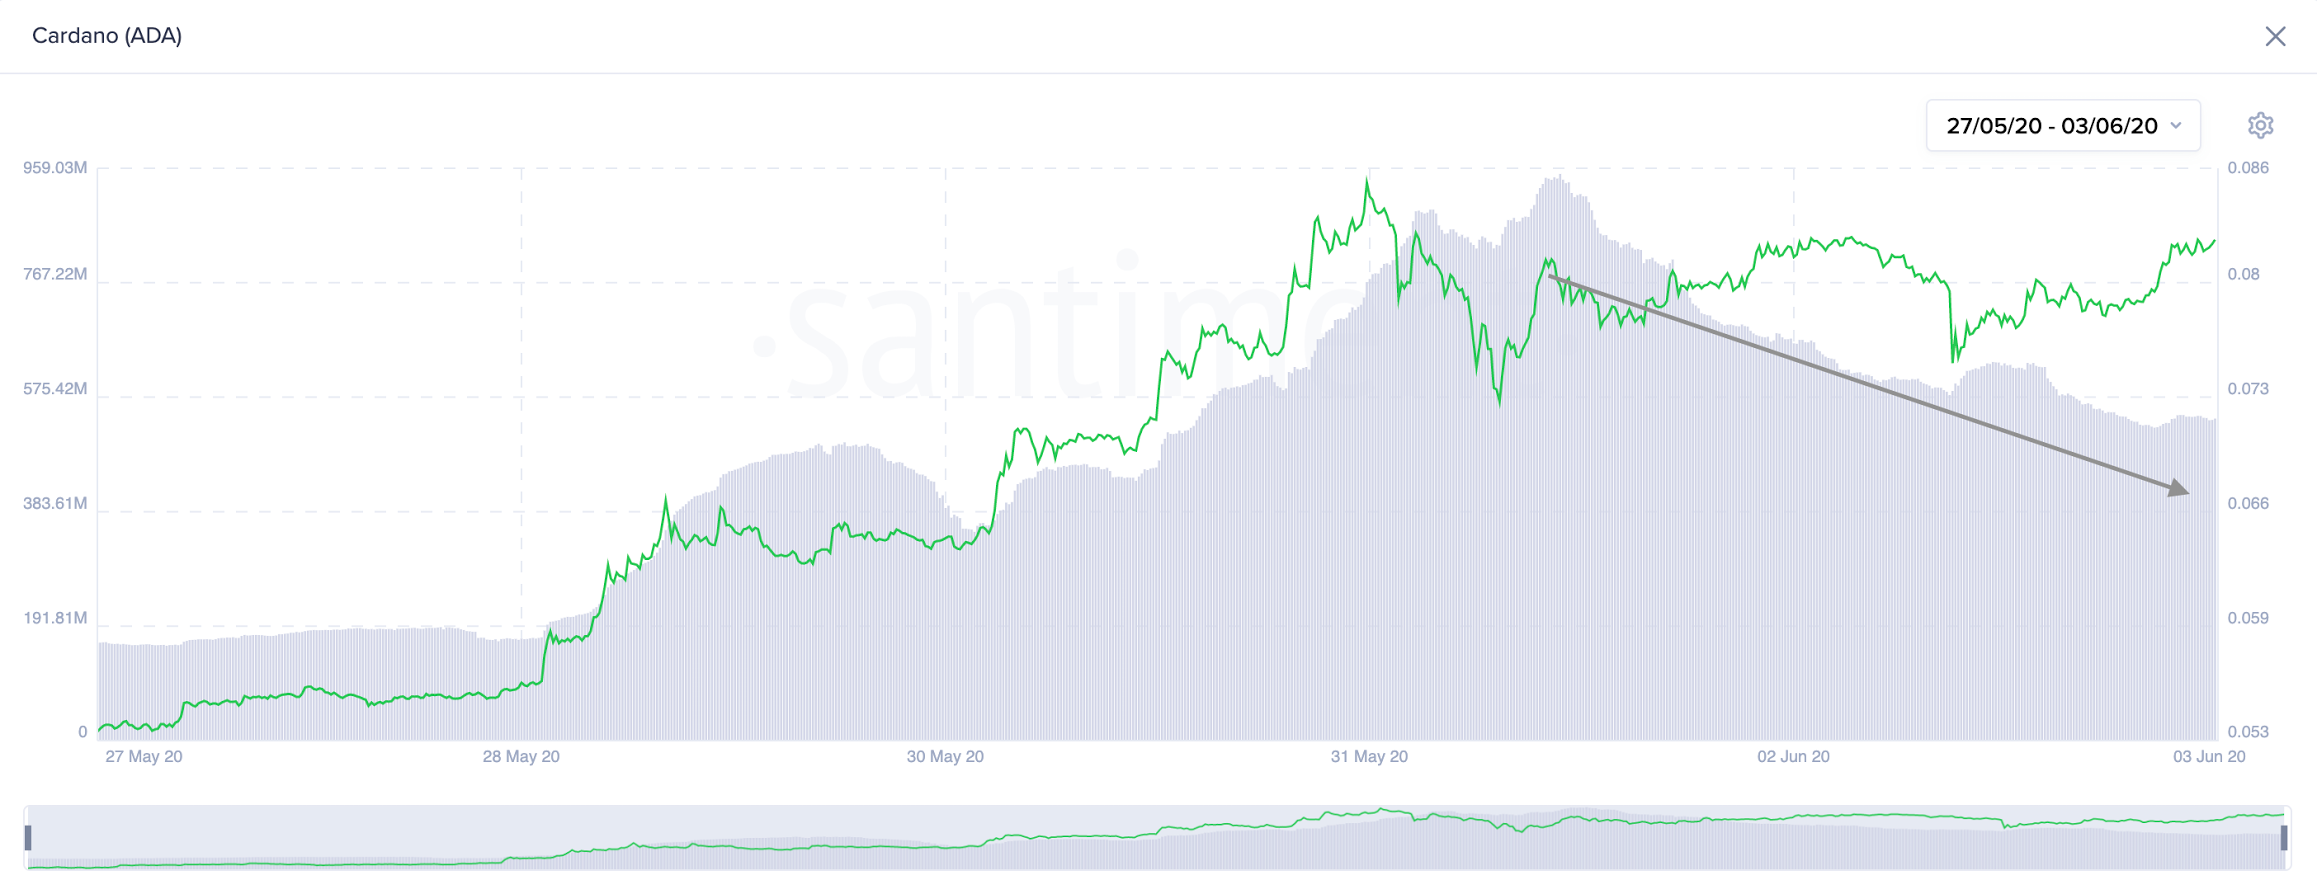The height and width of the screenshot is (894, 2317).
Task: Click the Cardano (ADA) title text
Action: [x=107, y=36]
